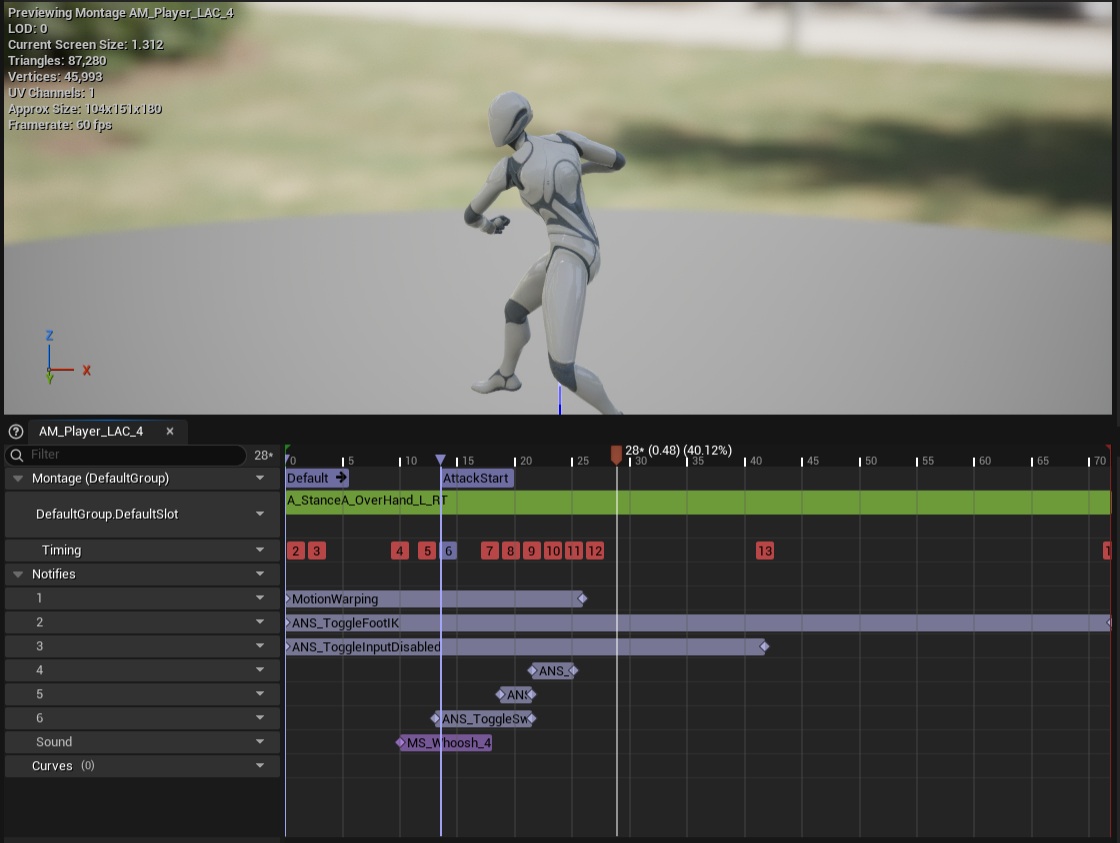
Task: Click timing marker 5
Action: (426, 551)
